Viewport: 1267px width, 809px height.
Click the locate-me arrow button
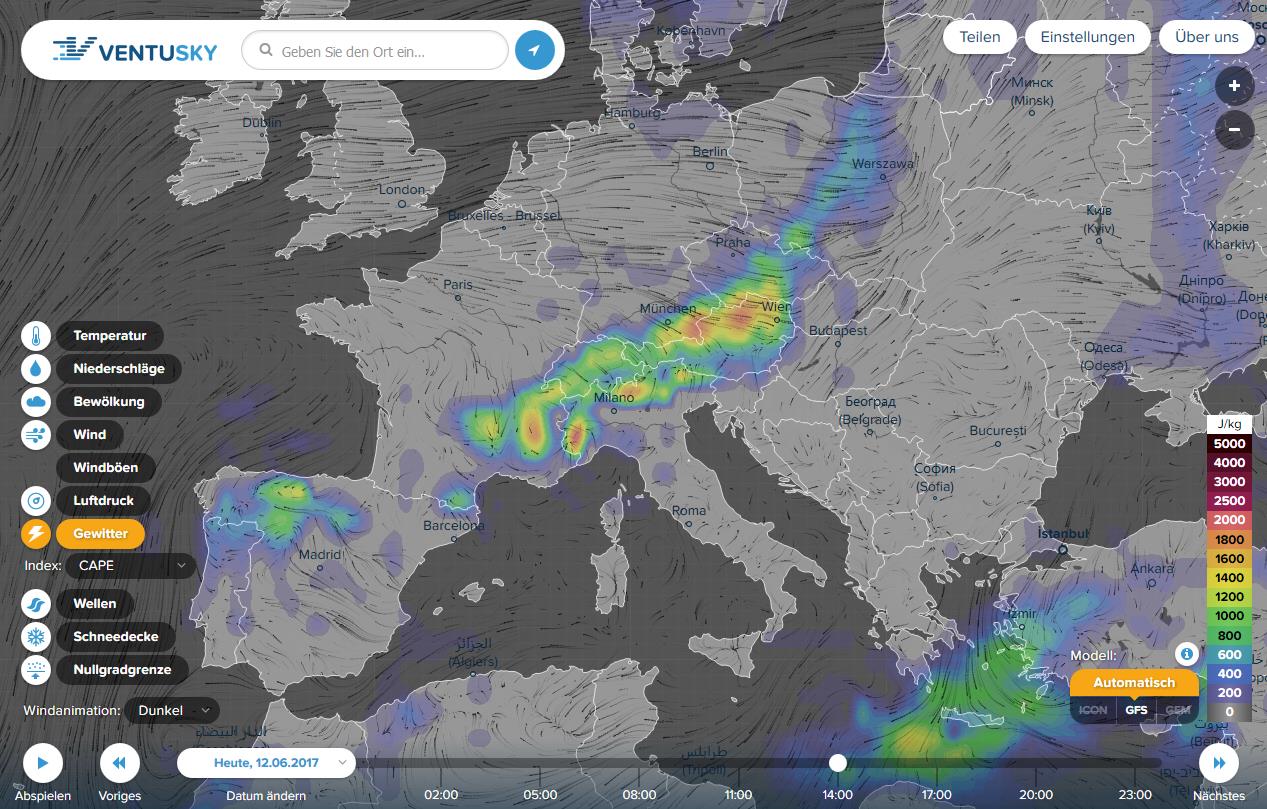point(535,50)
